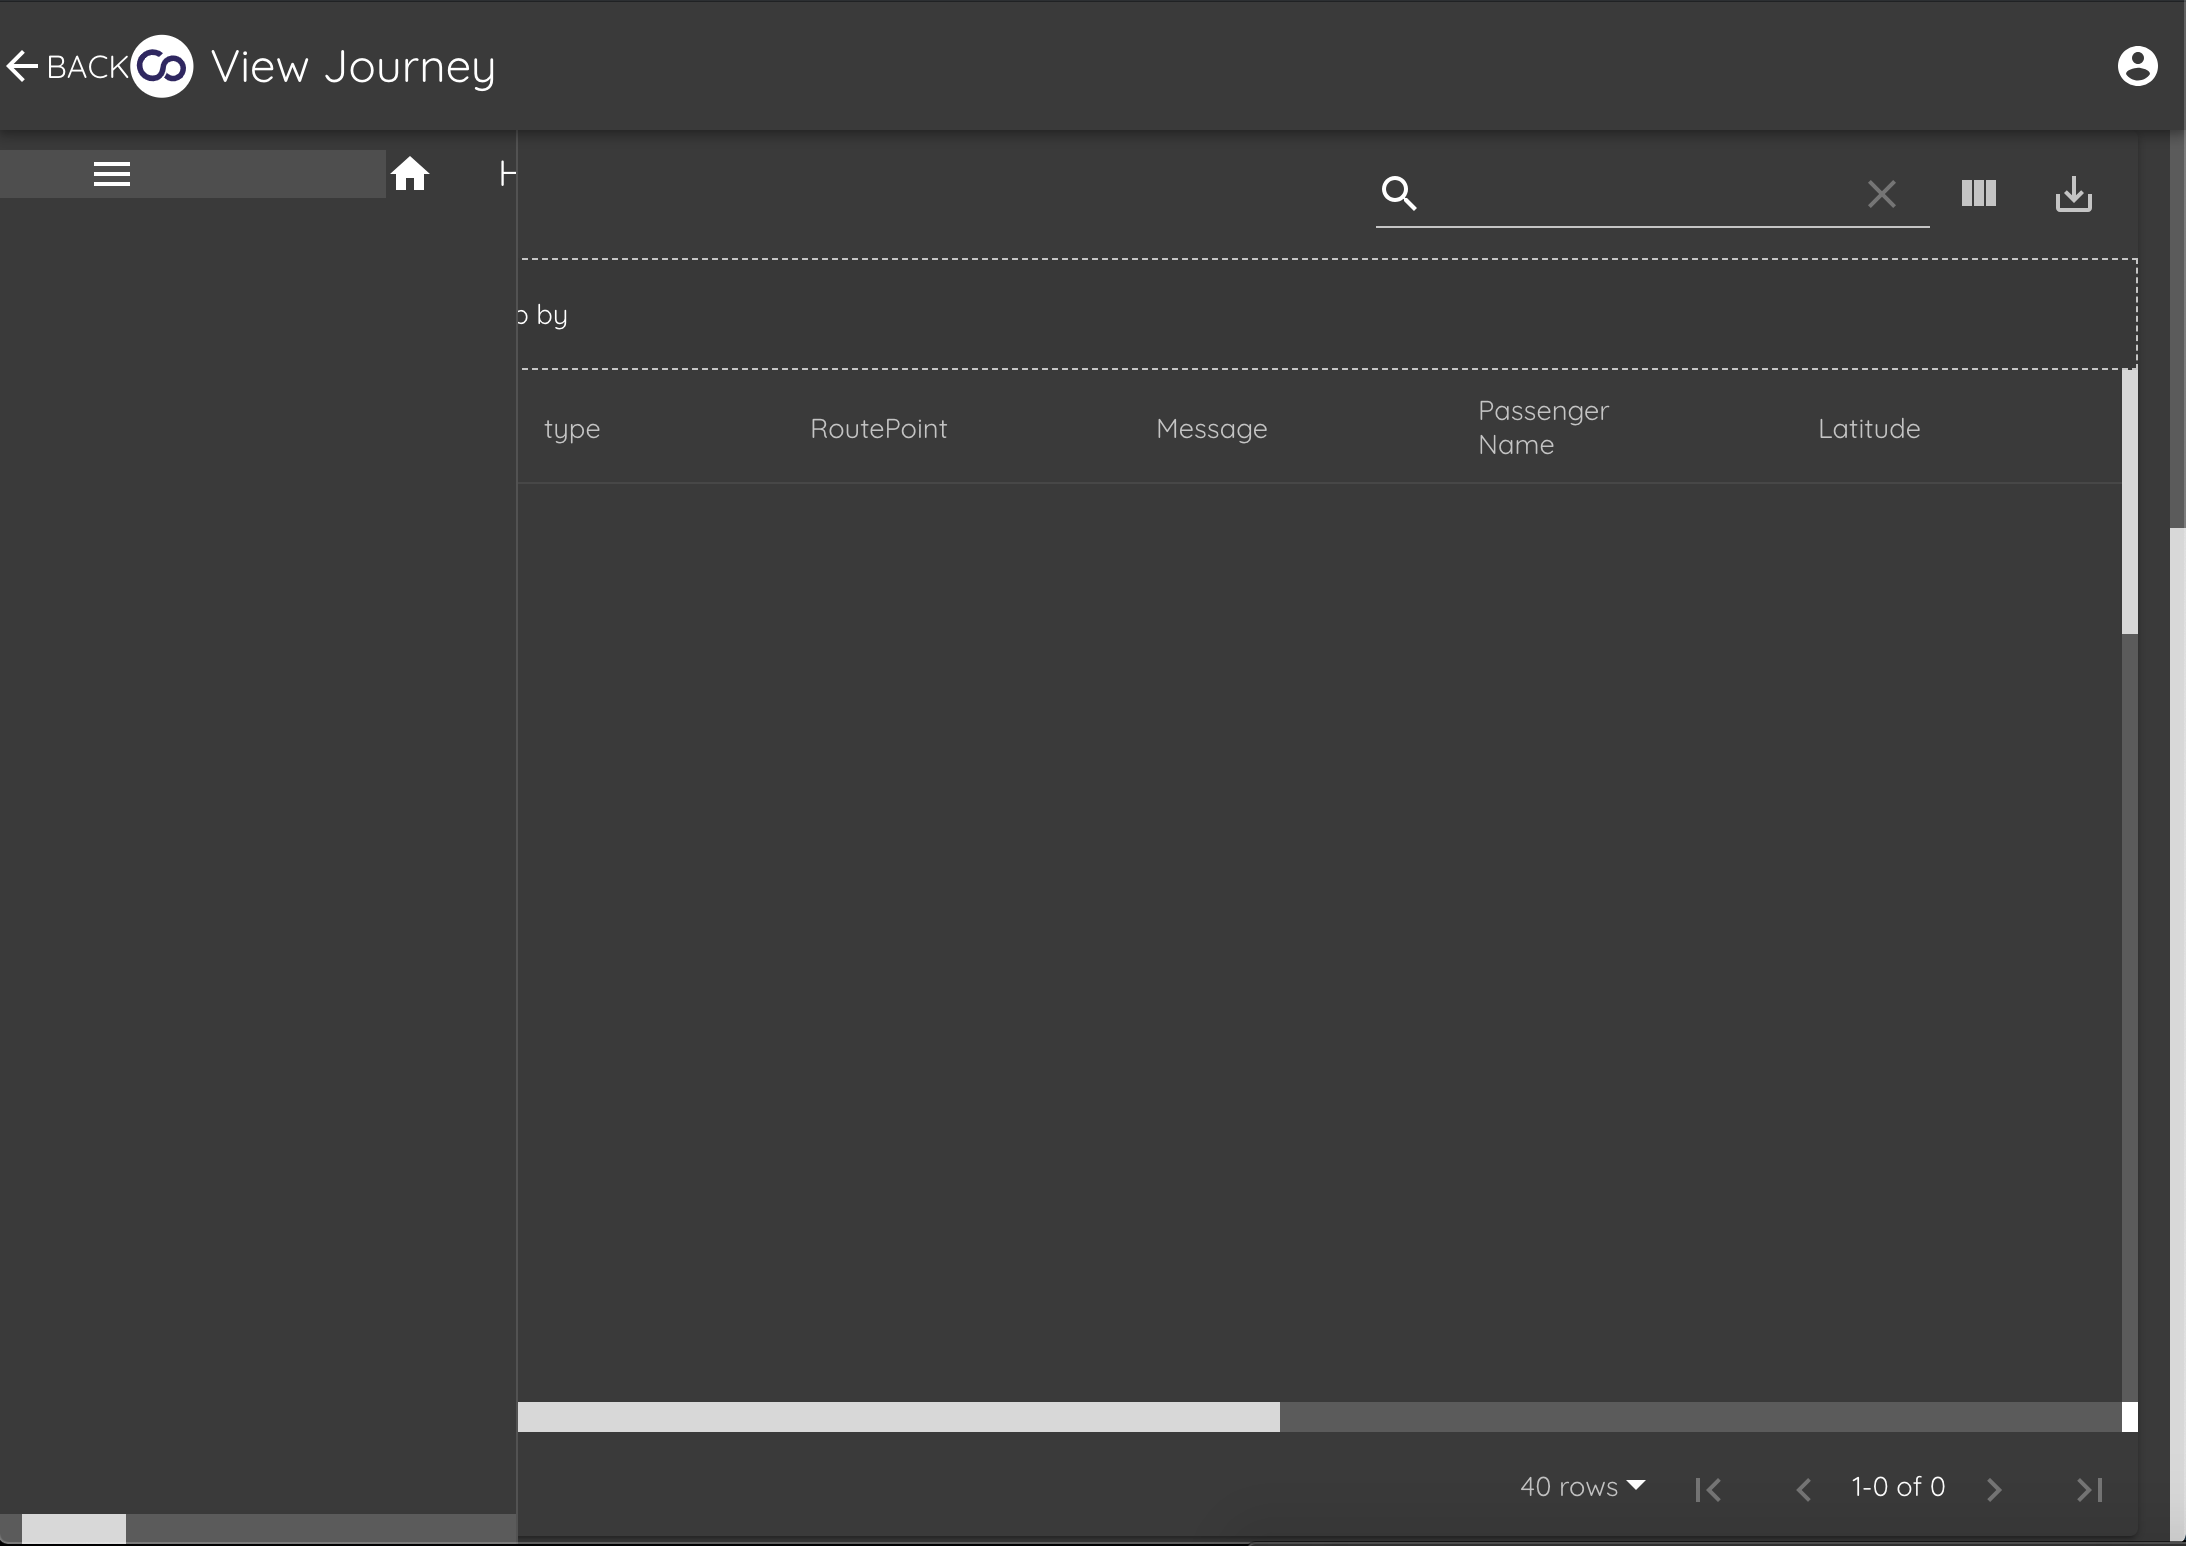
Task: Click the horizontal scrollbar below the table
Action: pos(900,1418)
